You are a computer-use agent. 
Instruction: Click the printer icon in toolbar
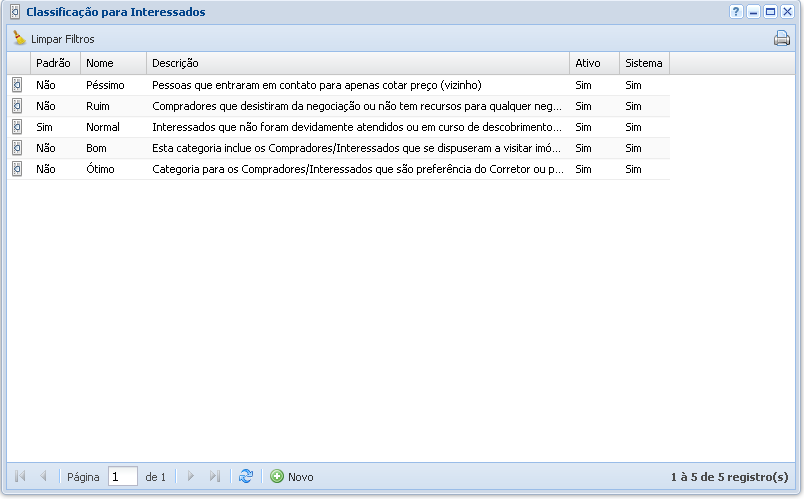(781, 39)
